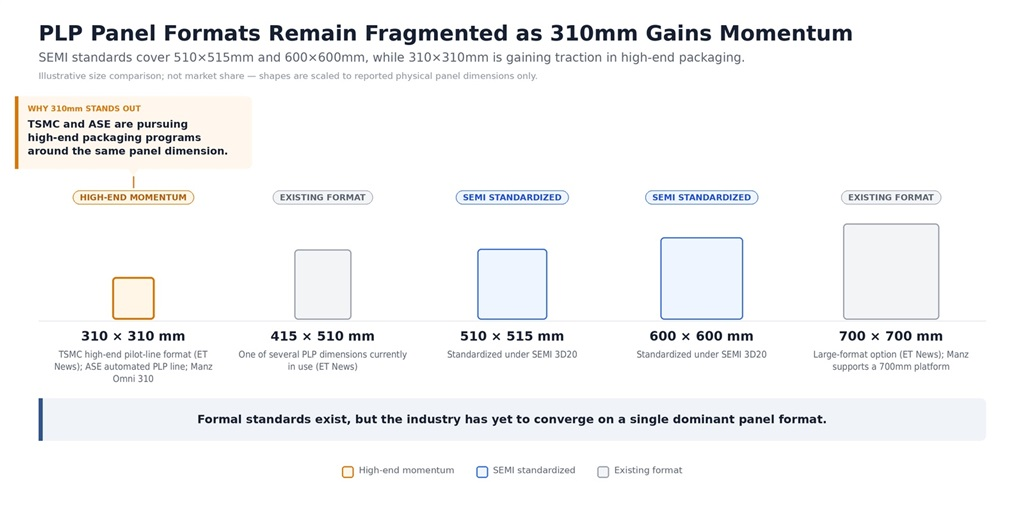Click the PLP Panel Formats main title
This screenshot has width=1024, height=506.
[445, 33]
